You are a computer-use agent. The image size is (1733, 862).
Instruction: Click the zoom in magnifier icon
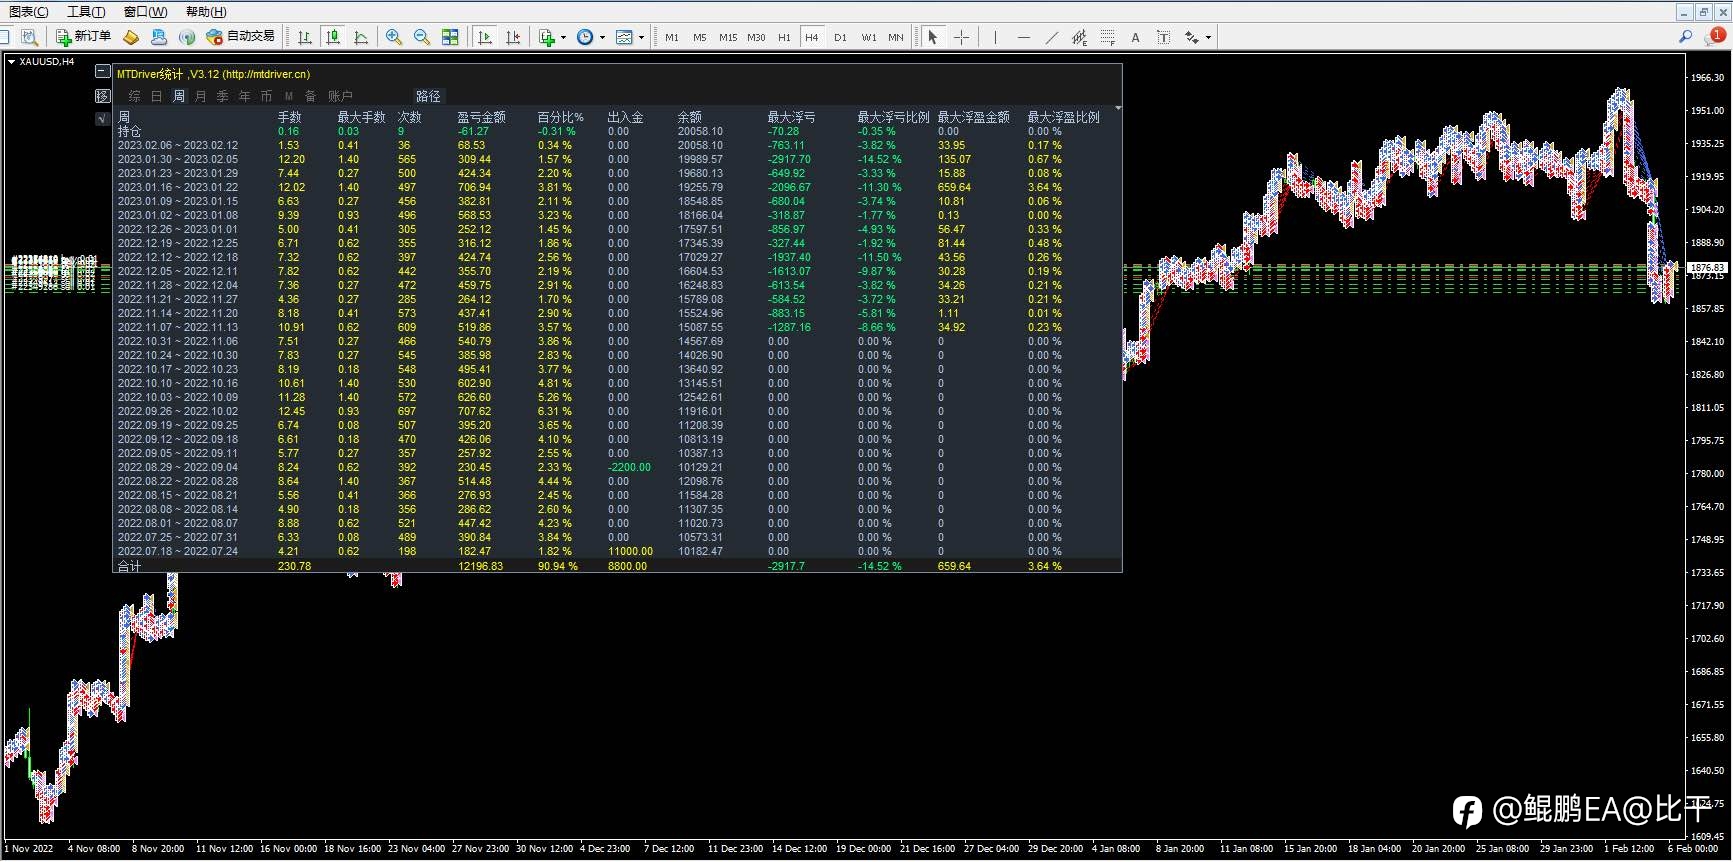tap(394, 37)
